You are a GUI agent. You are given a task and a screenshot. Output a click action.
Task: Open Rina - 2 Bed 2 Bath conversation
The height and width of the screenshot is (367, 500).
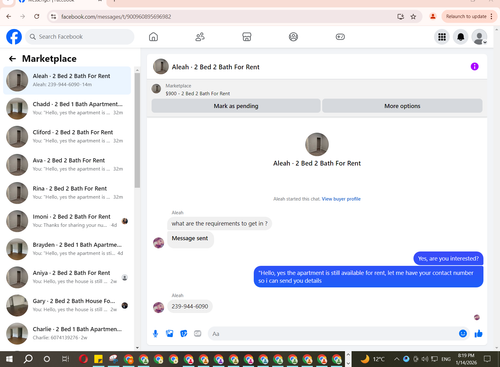pyautogui.click(x=67, y=193)
